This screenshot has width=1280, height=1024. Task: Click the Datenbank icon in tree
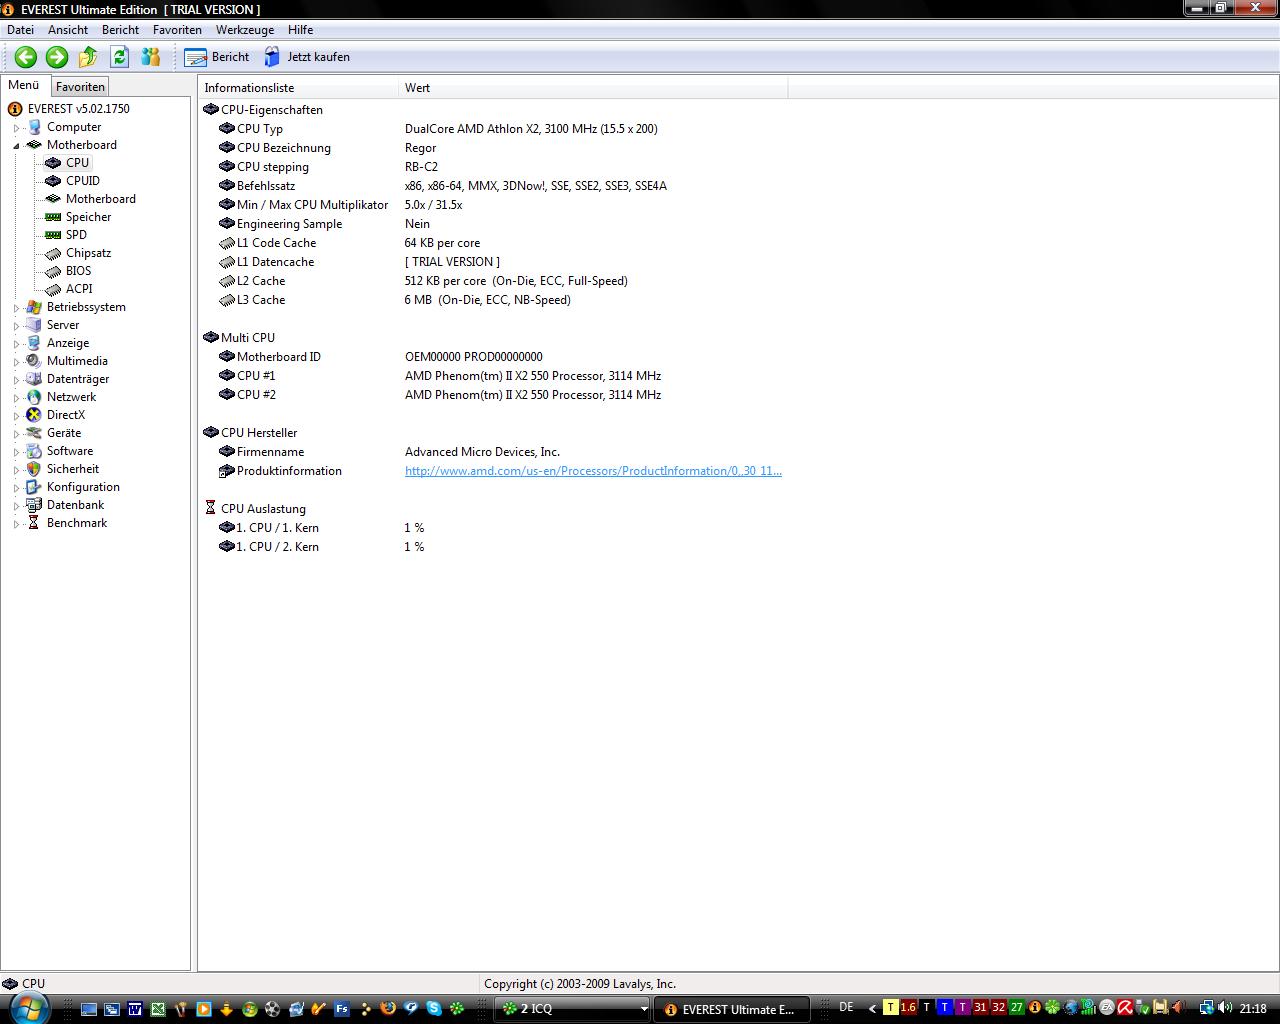[x=34, y=505]
